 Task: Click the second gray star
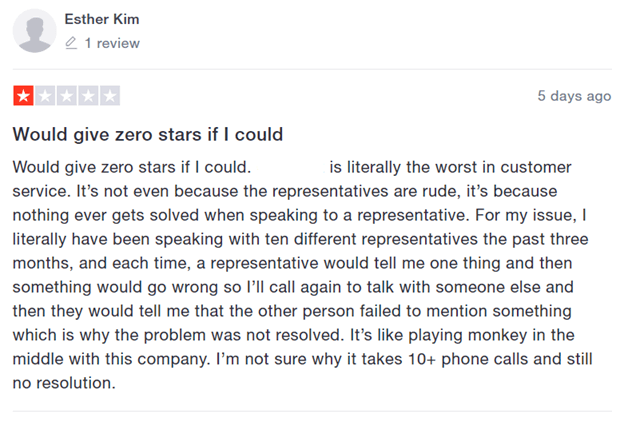coord(44,96)
